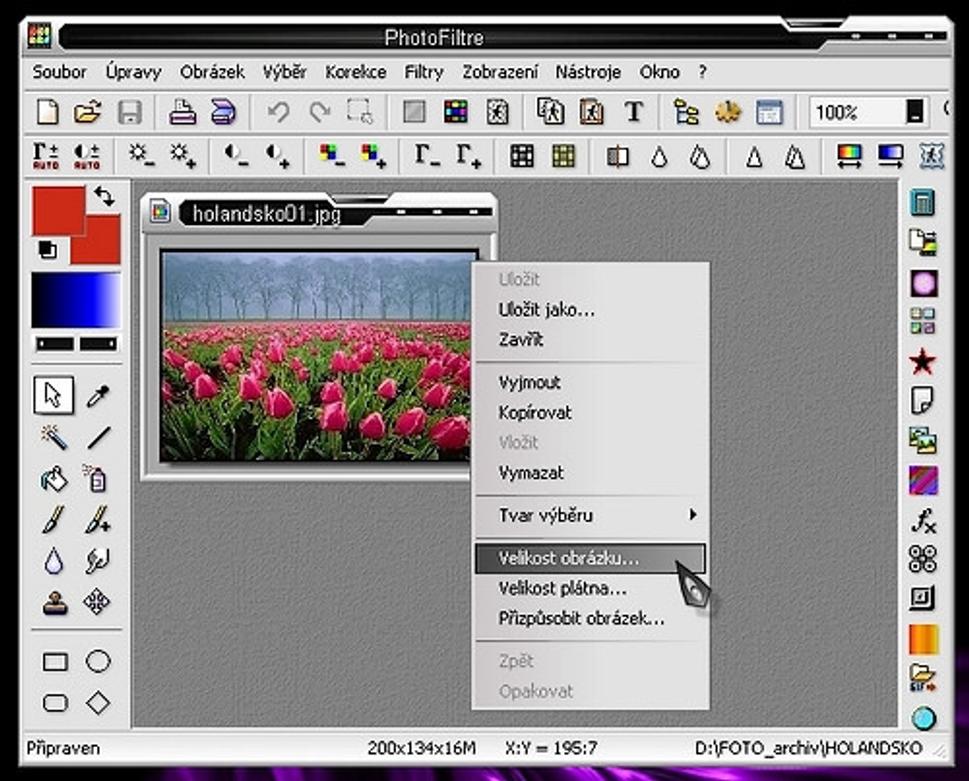The height and width of the screenshot is (781, 969).
Task: Click the Brightness plus icon
Action: 183,156
